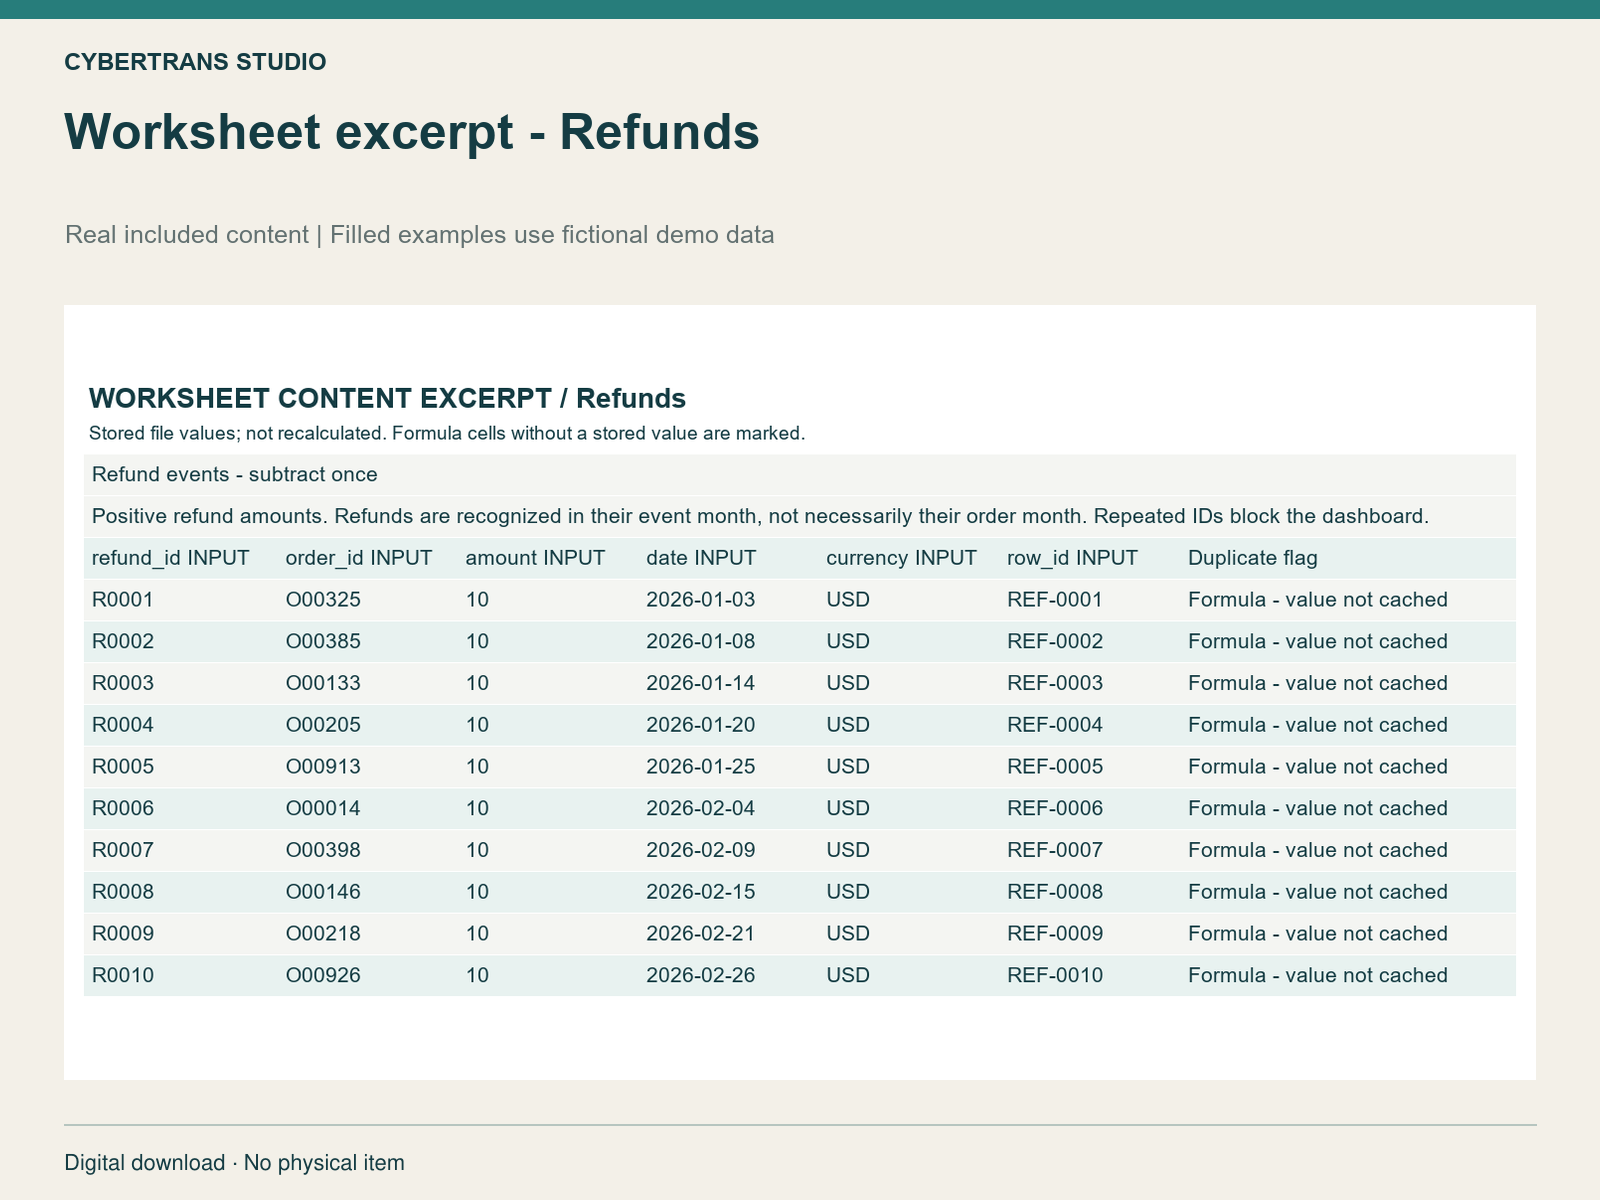Screen dimensions: 1600x1200
Task: Select order ID cell O00385
Action: (x=323, y=641)
